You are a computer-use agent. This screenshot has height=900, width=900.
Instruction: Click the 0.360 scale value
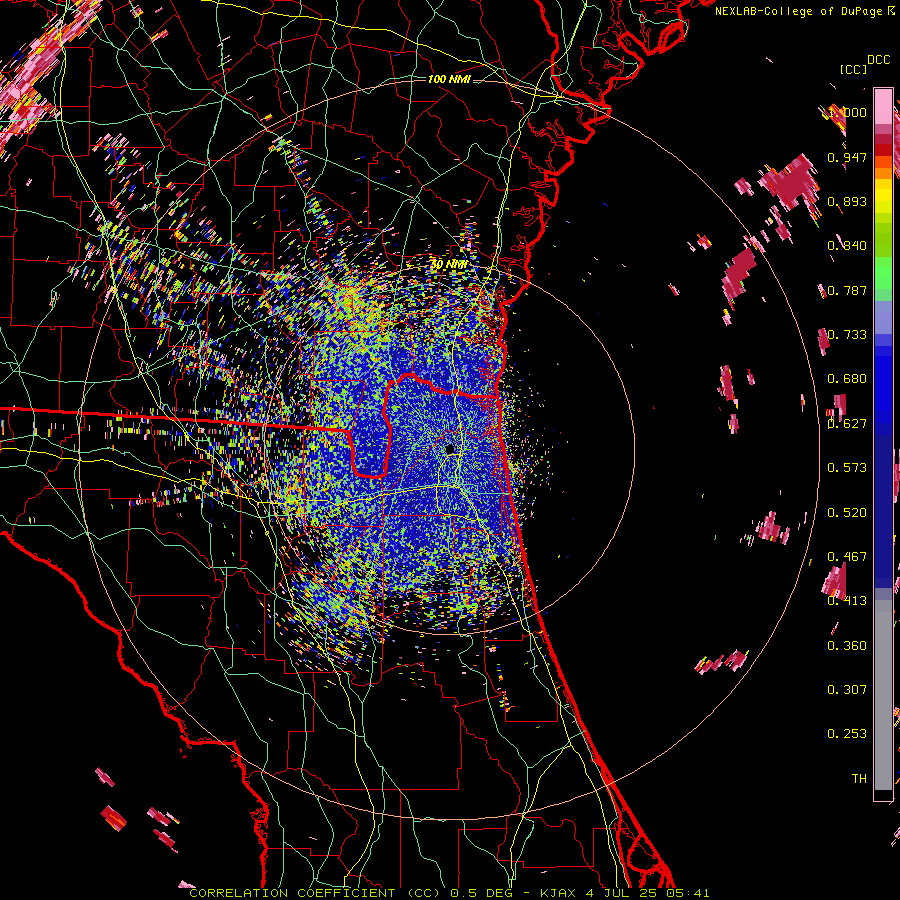[847, 646]
